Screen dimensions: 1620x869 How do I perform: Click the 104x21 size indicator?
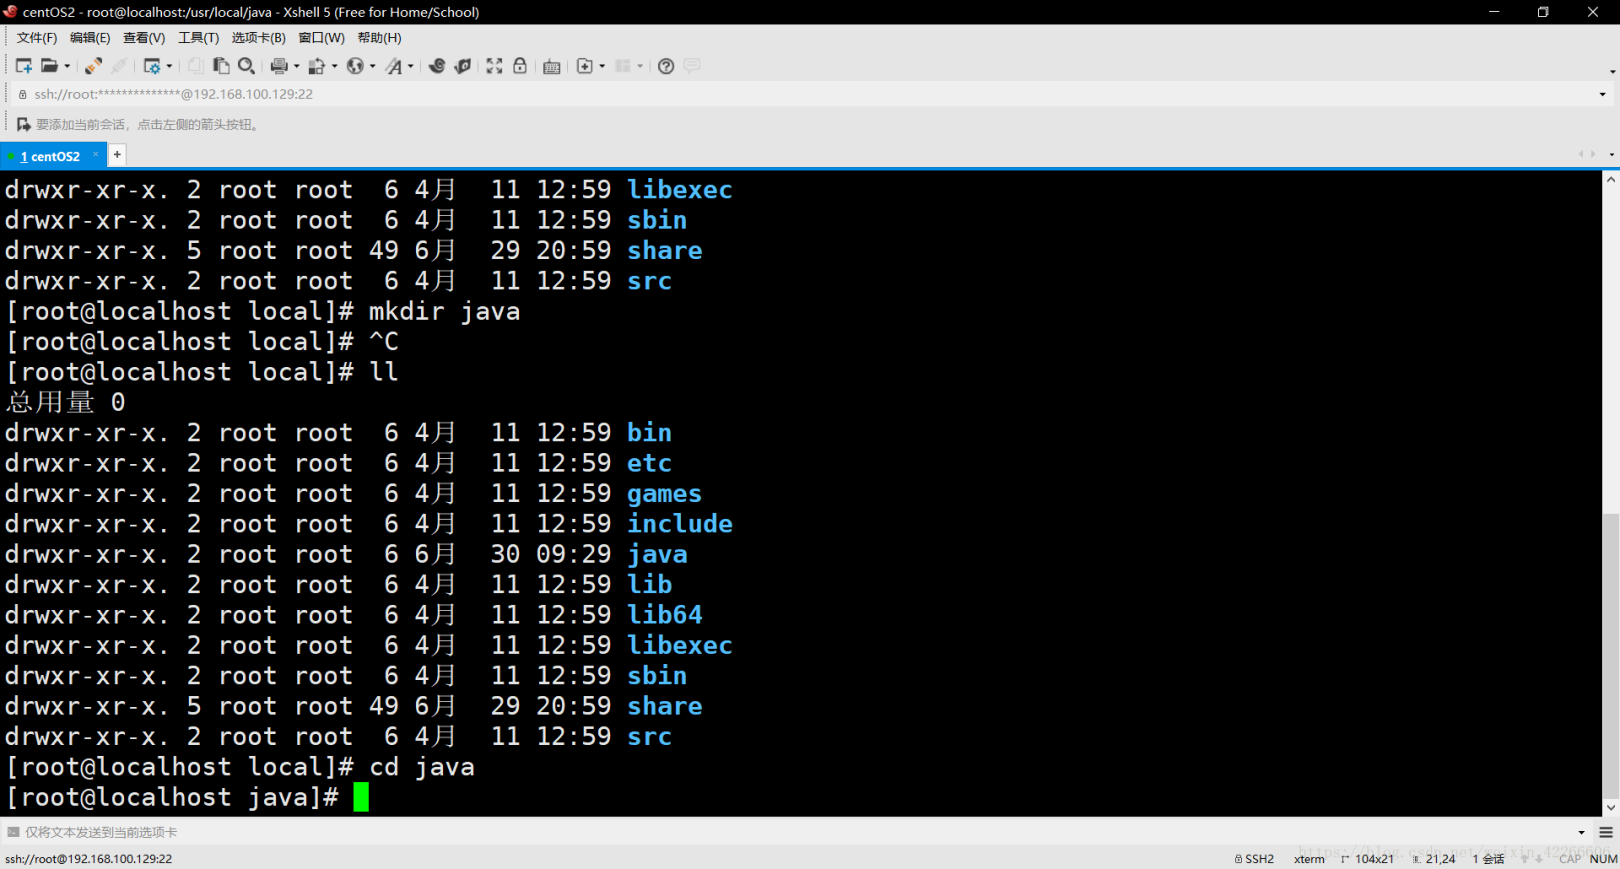1368,859
